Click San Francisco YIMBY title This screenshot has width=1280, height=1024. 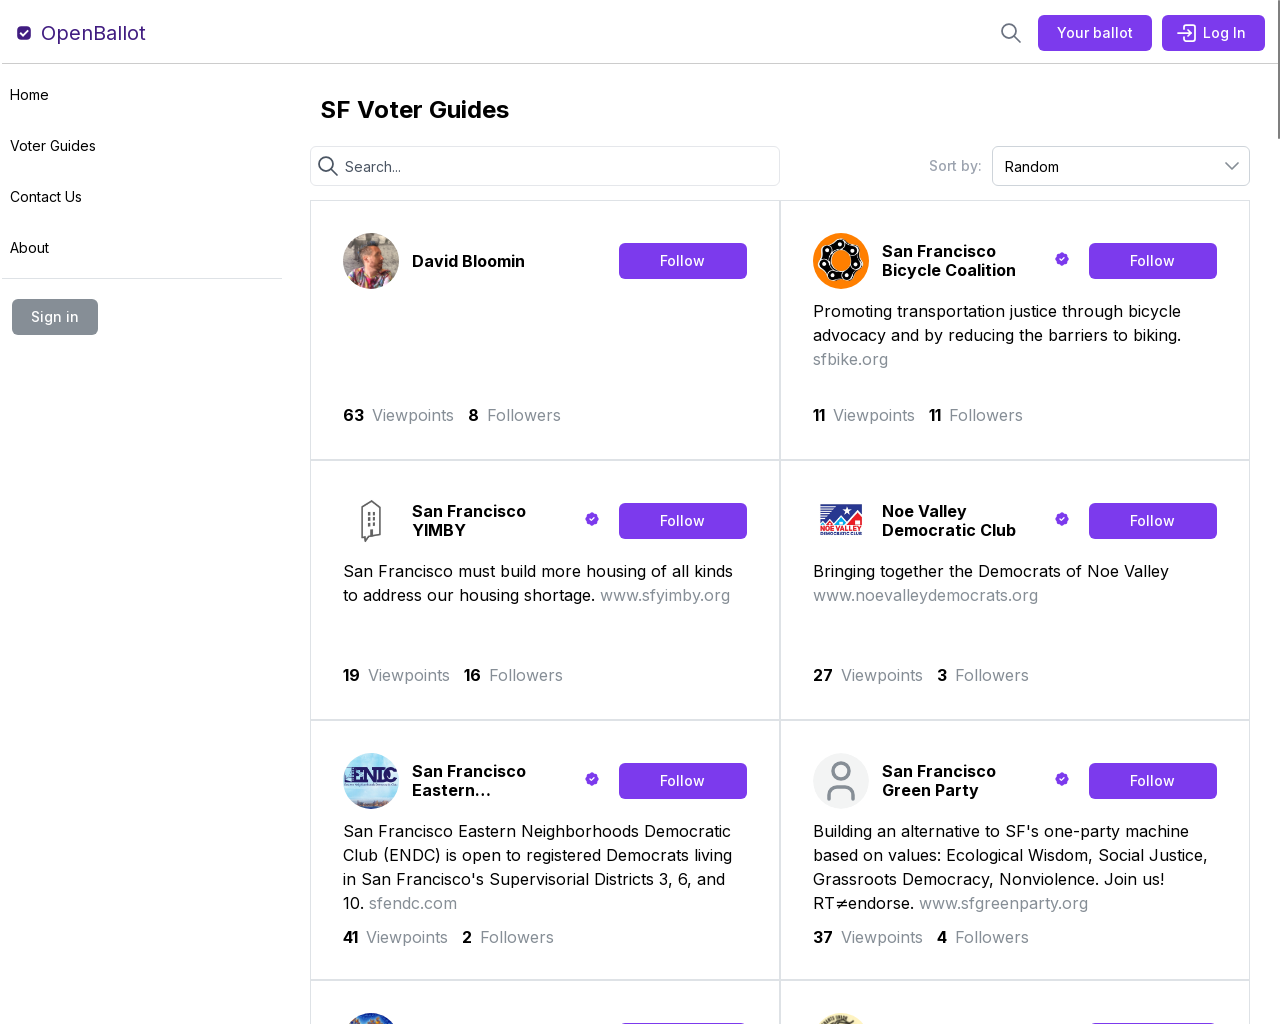(469, 521)
